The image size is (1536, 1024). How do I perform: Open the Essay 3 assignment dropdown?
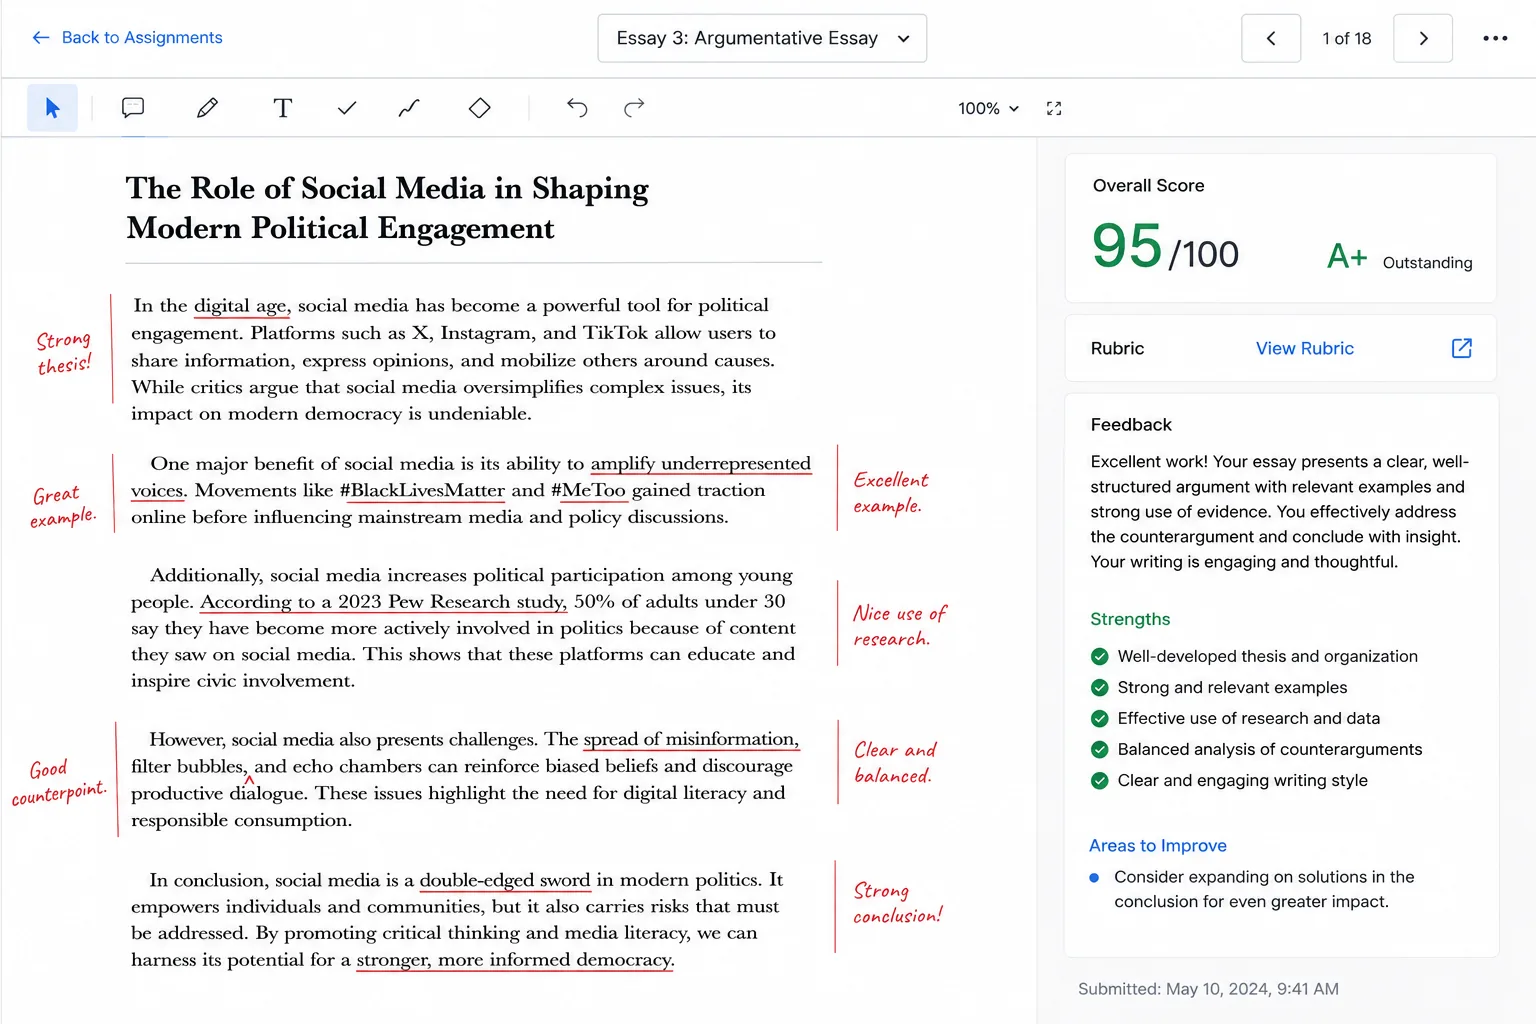coord(762,38)
